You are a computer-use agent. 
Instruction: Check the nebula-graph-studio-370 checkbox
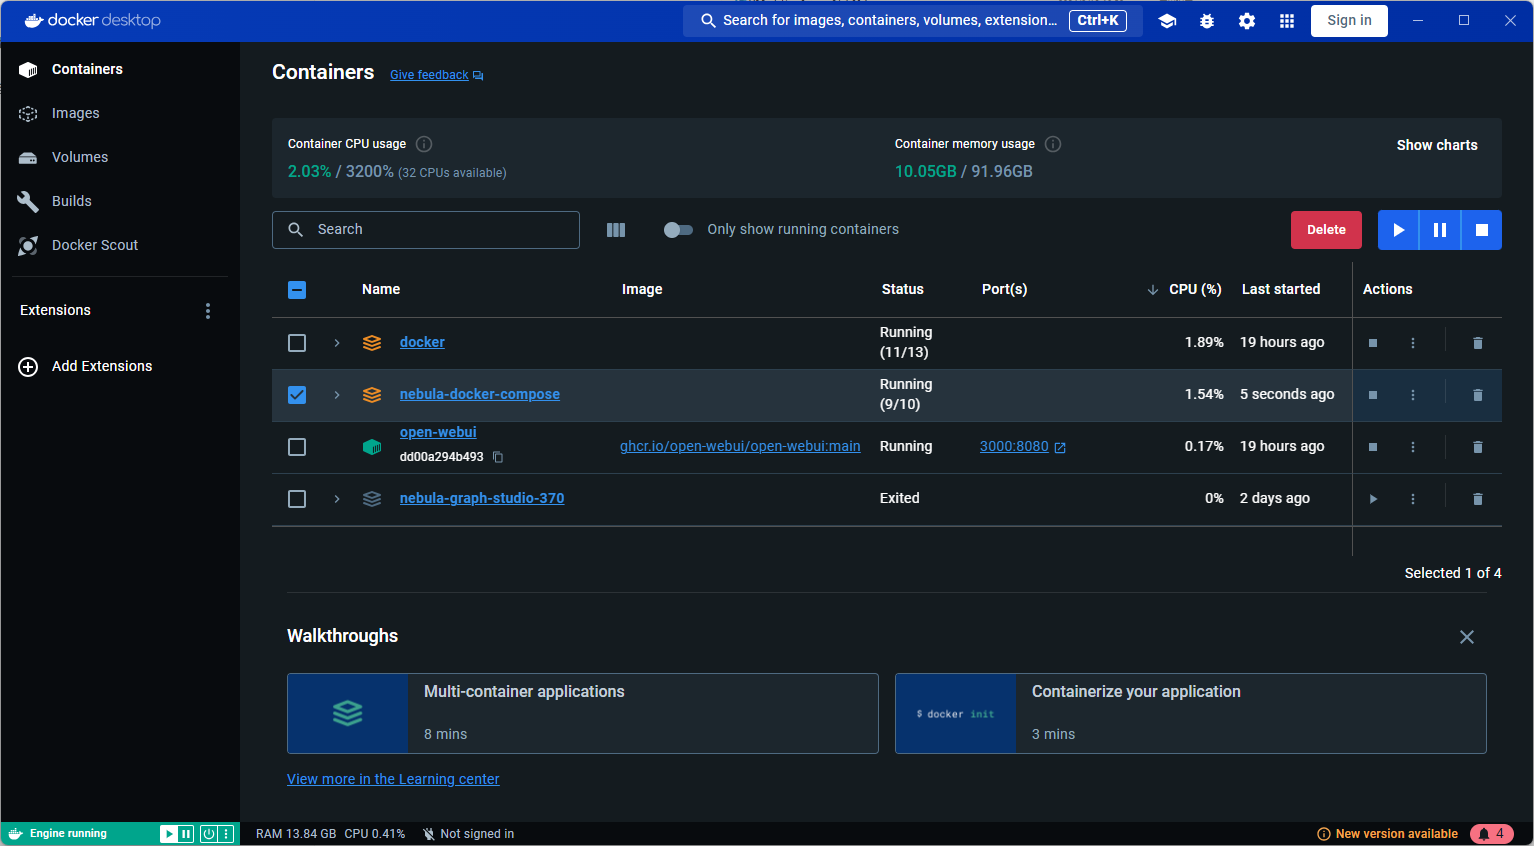point(297,499)
